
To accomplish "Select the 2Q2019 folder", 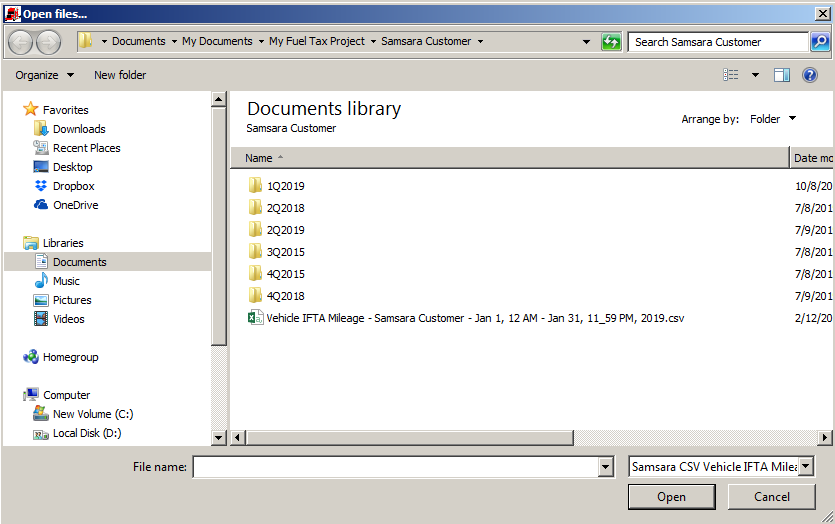I will (x=285, y=230).
